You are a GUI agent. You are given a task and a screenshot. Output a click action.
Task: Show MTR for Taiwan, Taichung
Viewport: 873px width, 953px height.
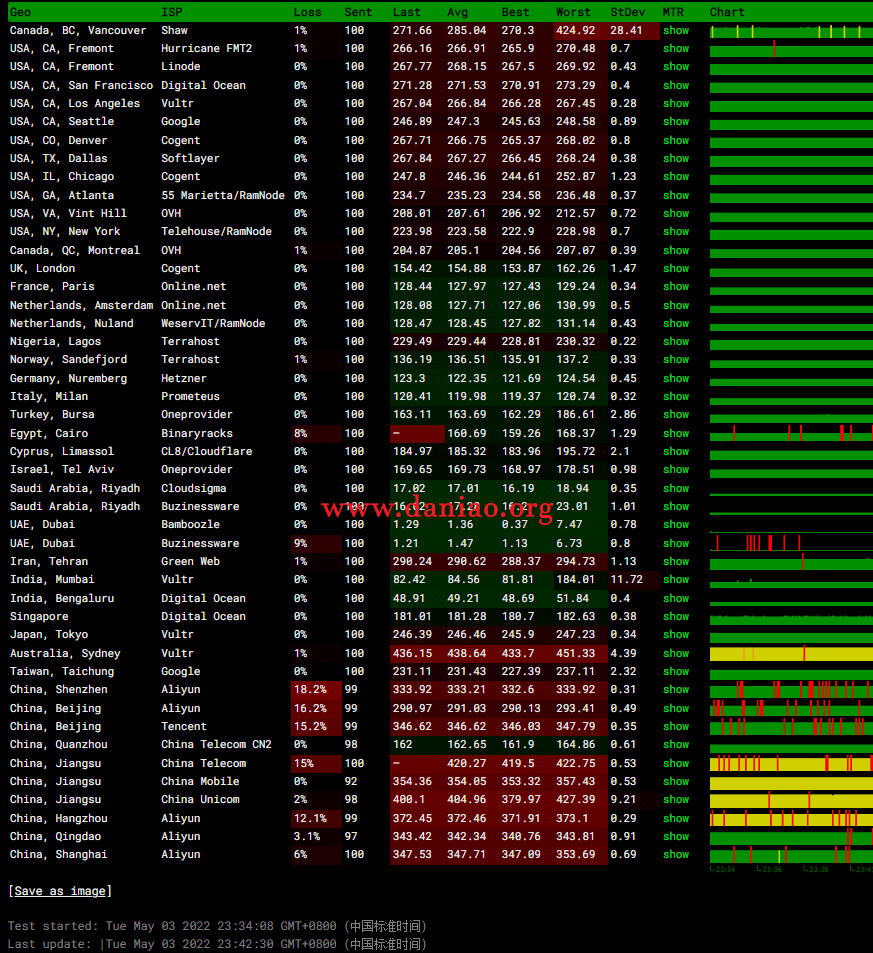coord(676,672)
